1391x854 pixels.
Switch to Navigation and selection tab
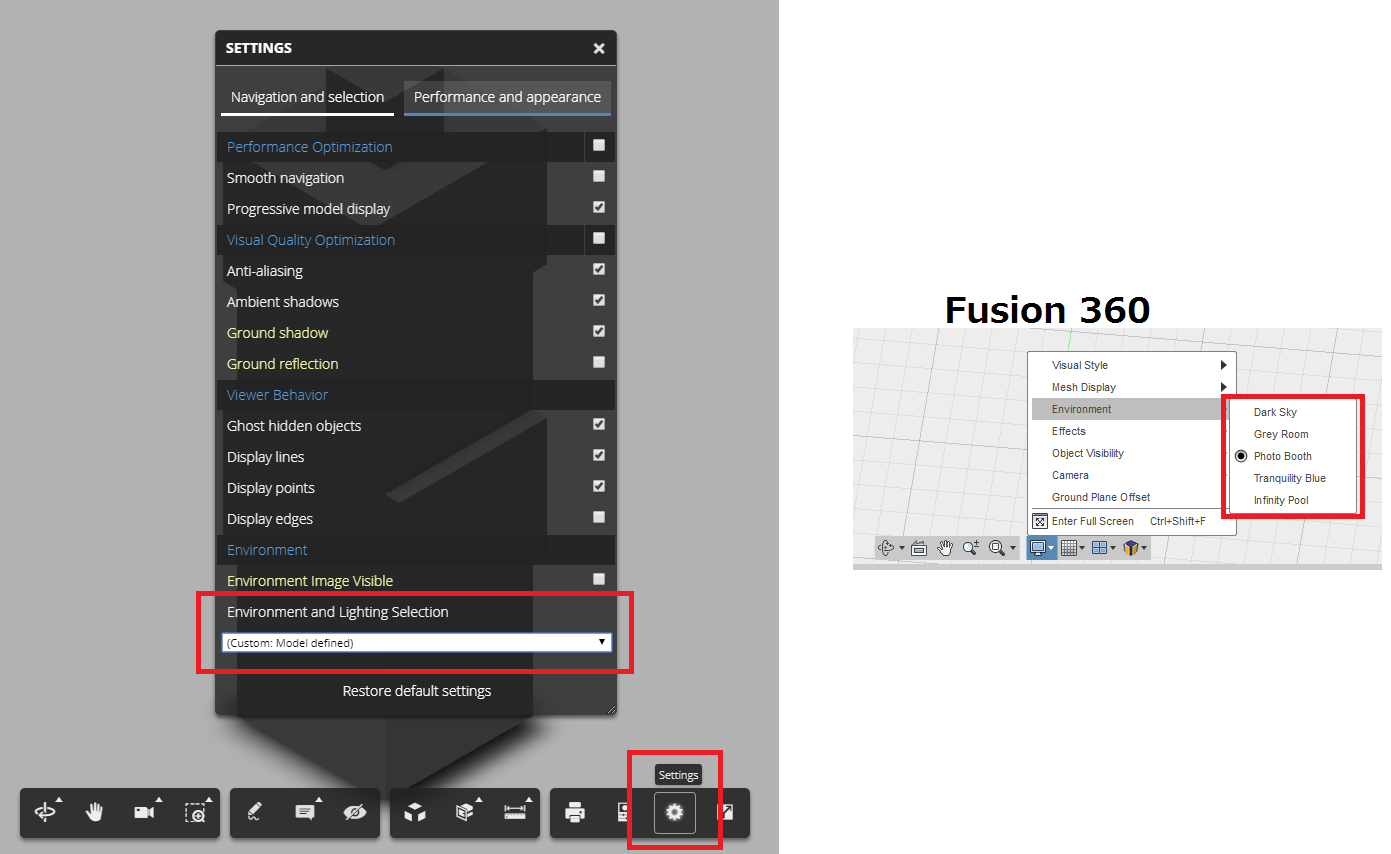coord(308,98)
